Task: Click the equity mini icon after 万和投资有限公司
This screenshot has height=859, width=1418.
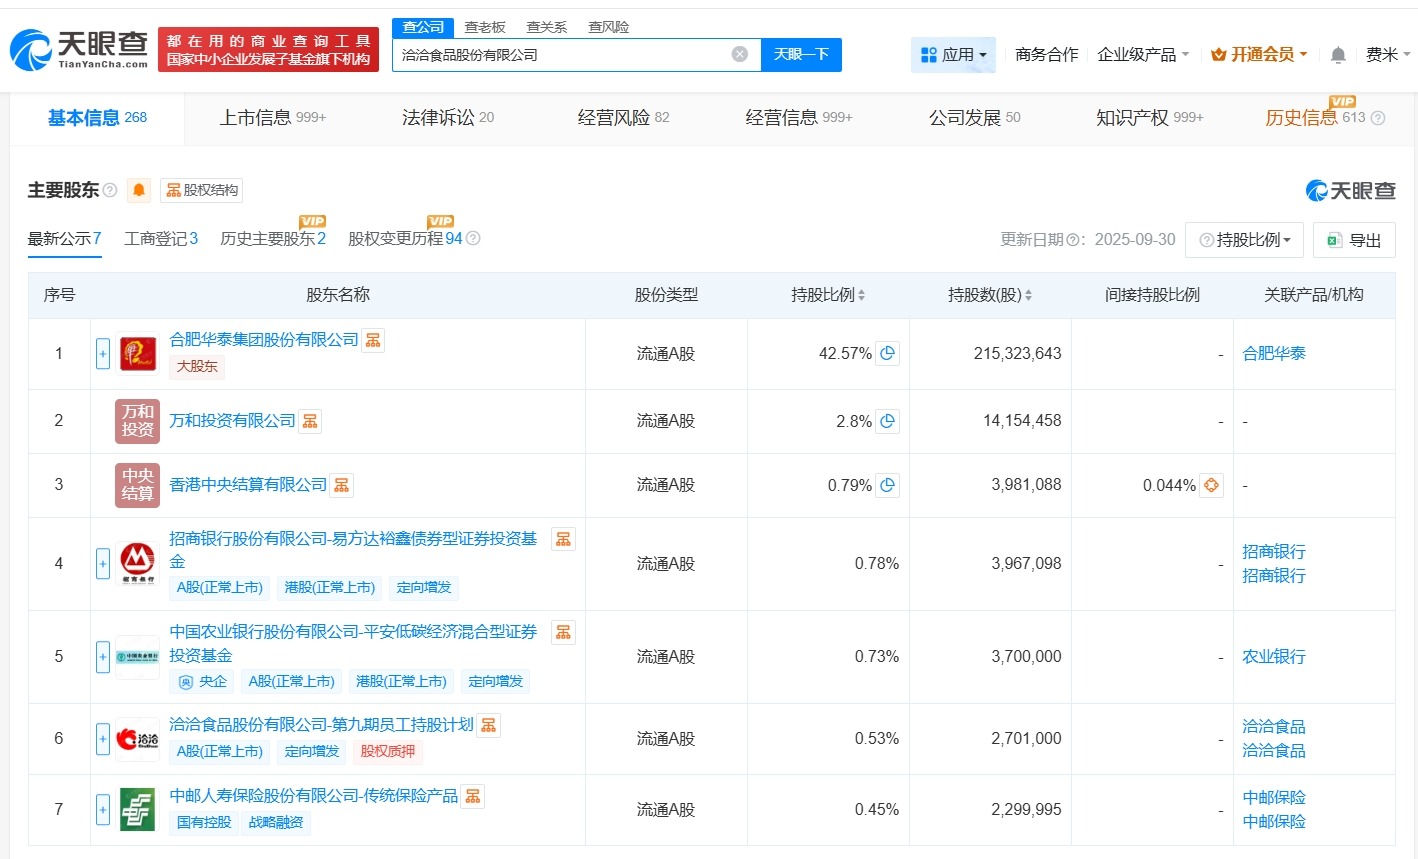Action: point(309,420)
